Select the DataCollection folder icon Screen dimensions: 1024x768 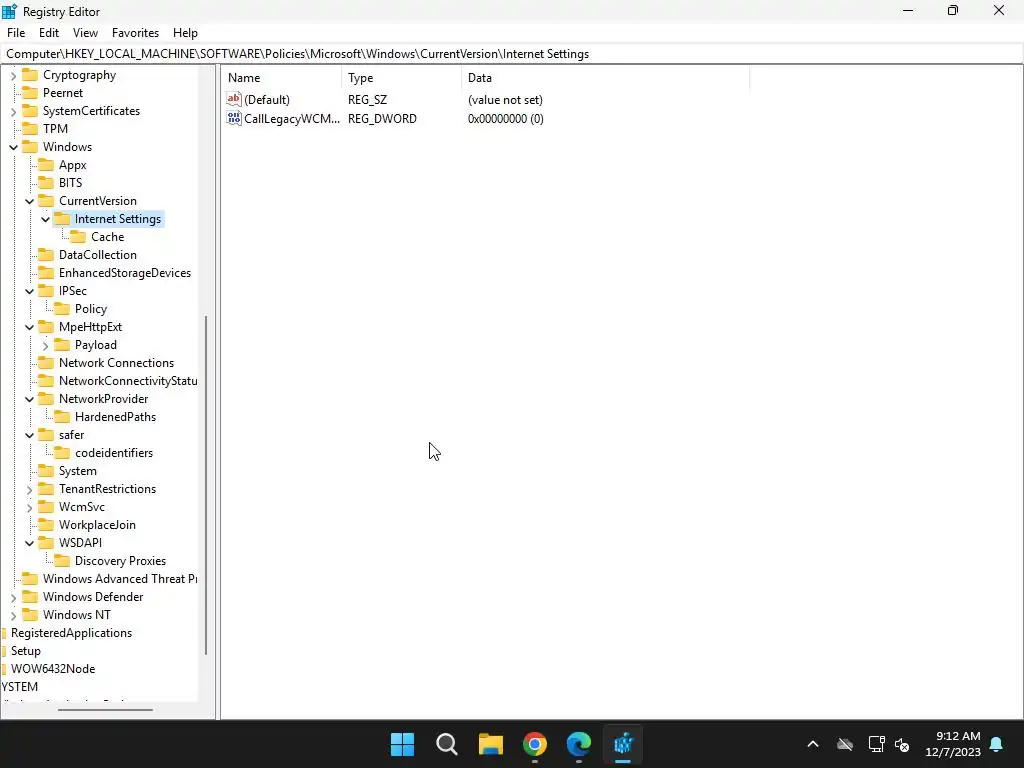coord(46,255)
